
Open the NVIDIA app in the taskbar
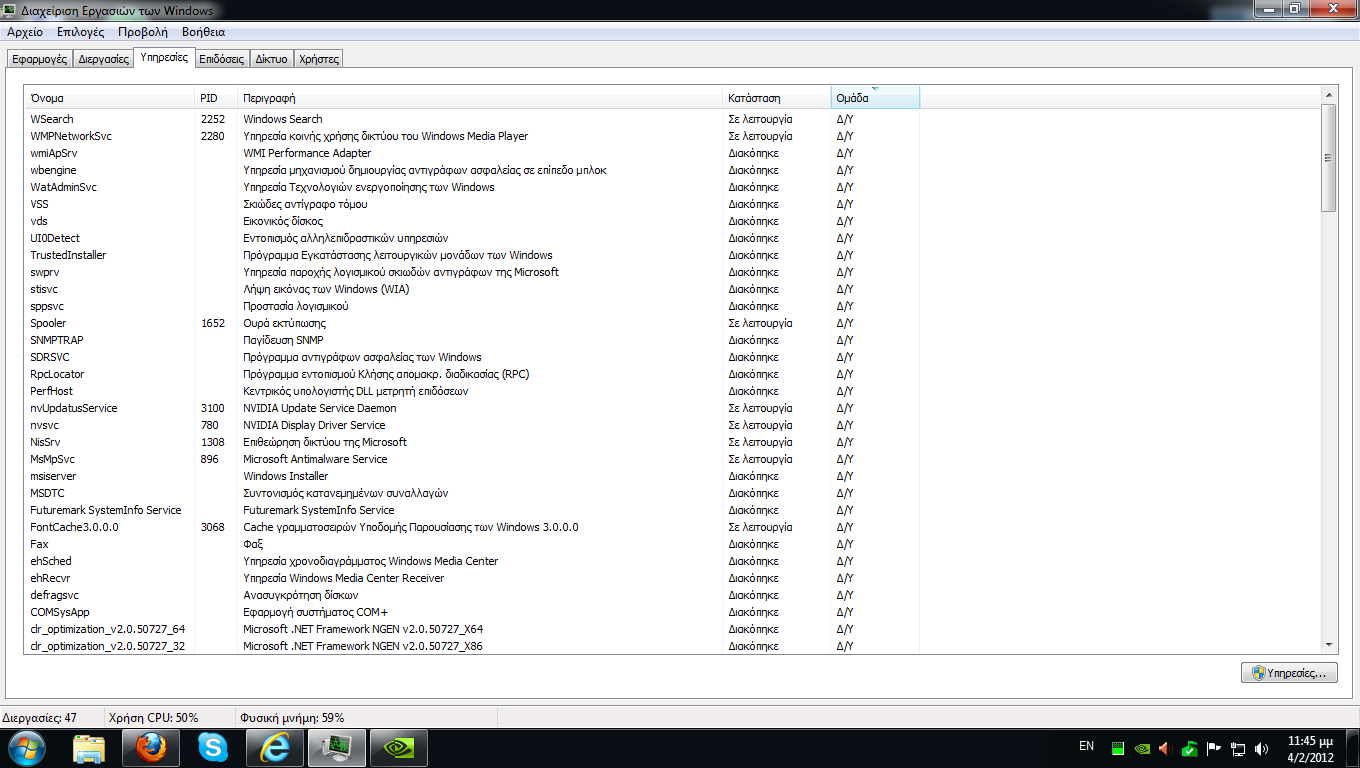pos(399,748)
